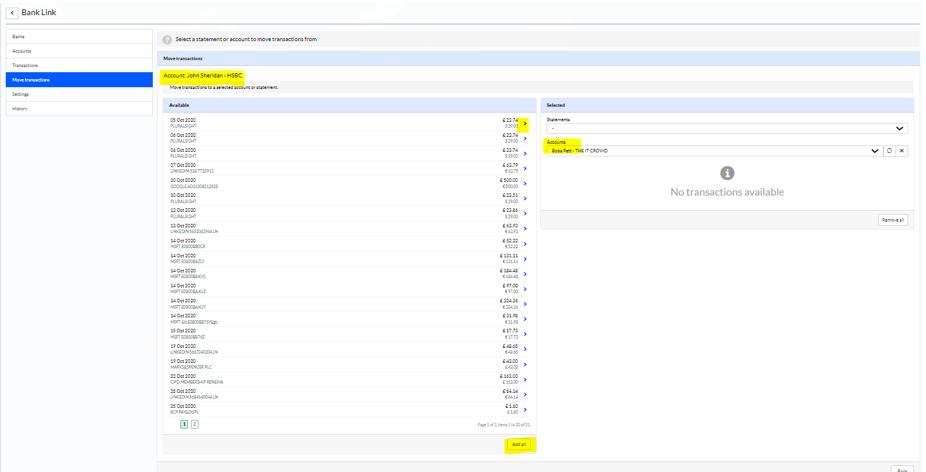Open the Accounts dropdown showing THE IT CROWD
The image size is (926, 472).
click(x=714, y=151)
